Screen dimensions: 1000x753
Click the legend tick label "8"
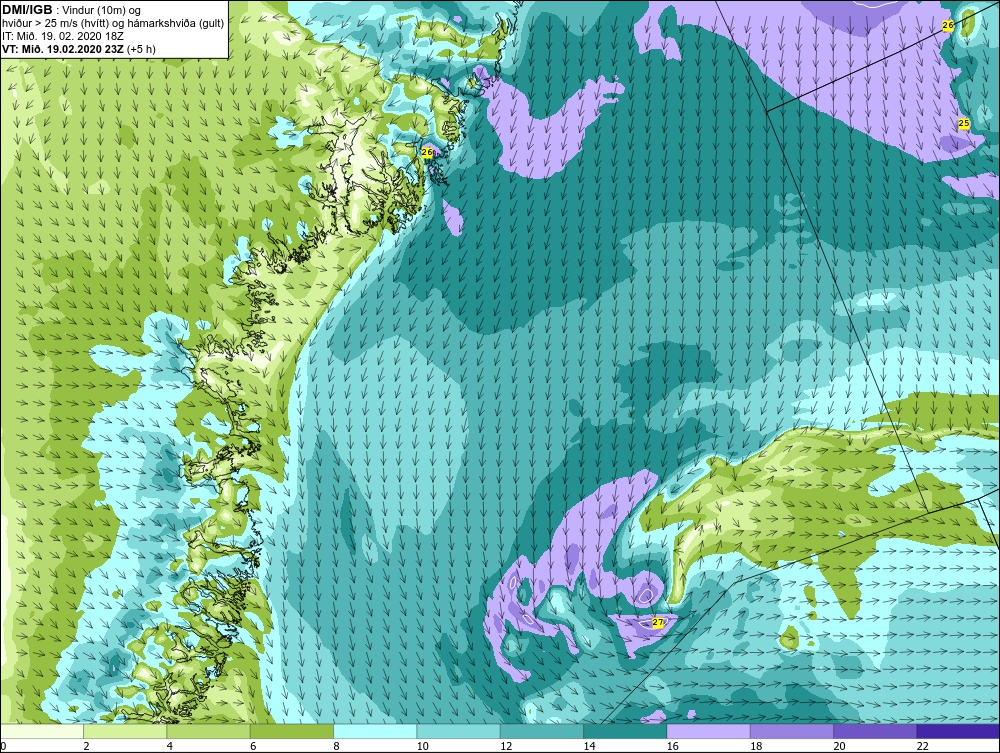337,747
